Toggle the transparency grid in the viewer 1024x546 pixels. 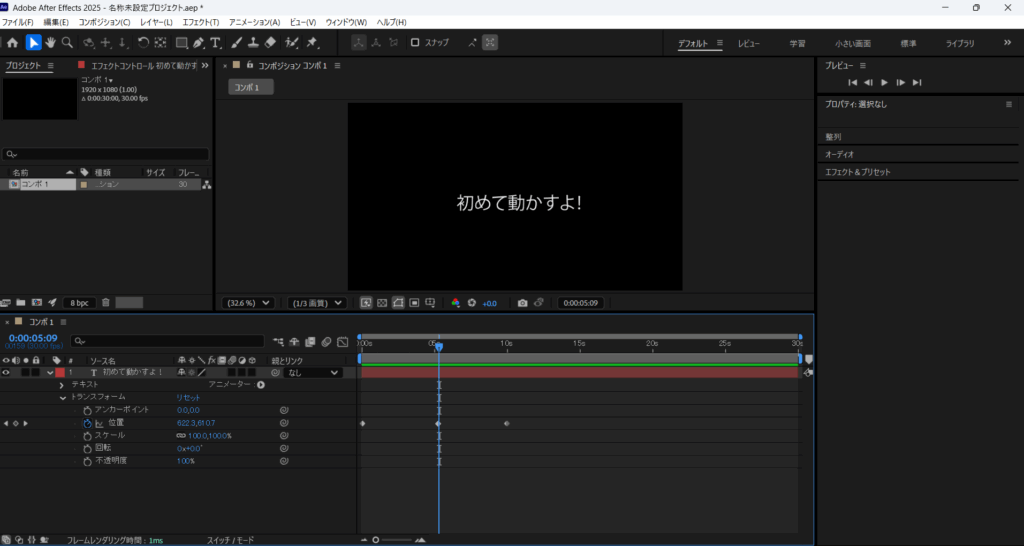tap(382, 302)
